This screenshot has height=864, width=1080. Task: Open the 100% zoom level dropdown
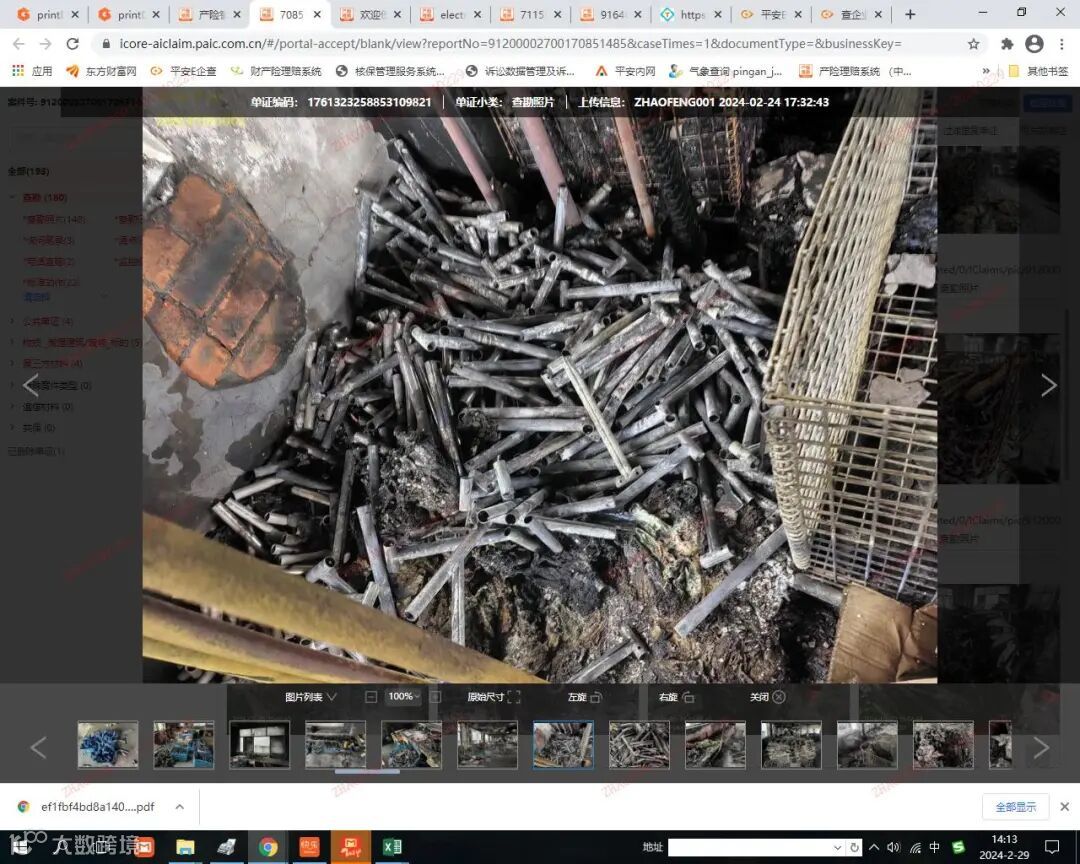point(404,697)
